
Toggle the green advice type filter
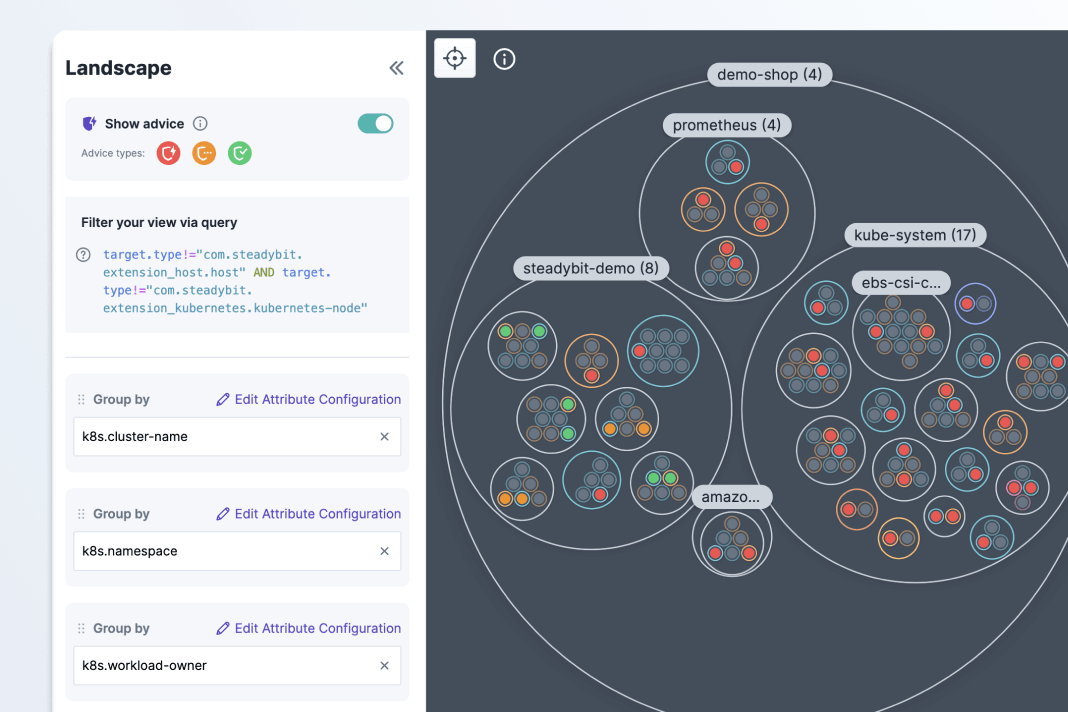tap(240, 153)
